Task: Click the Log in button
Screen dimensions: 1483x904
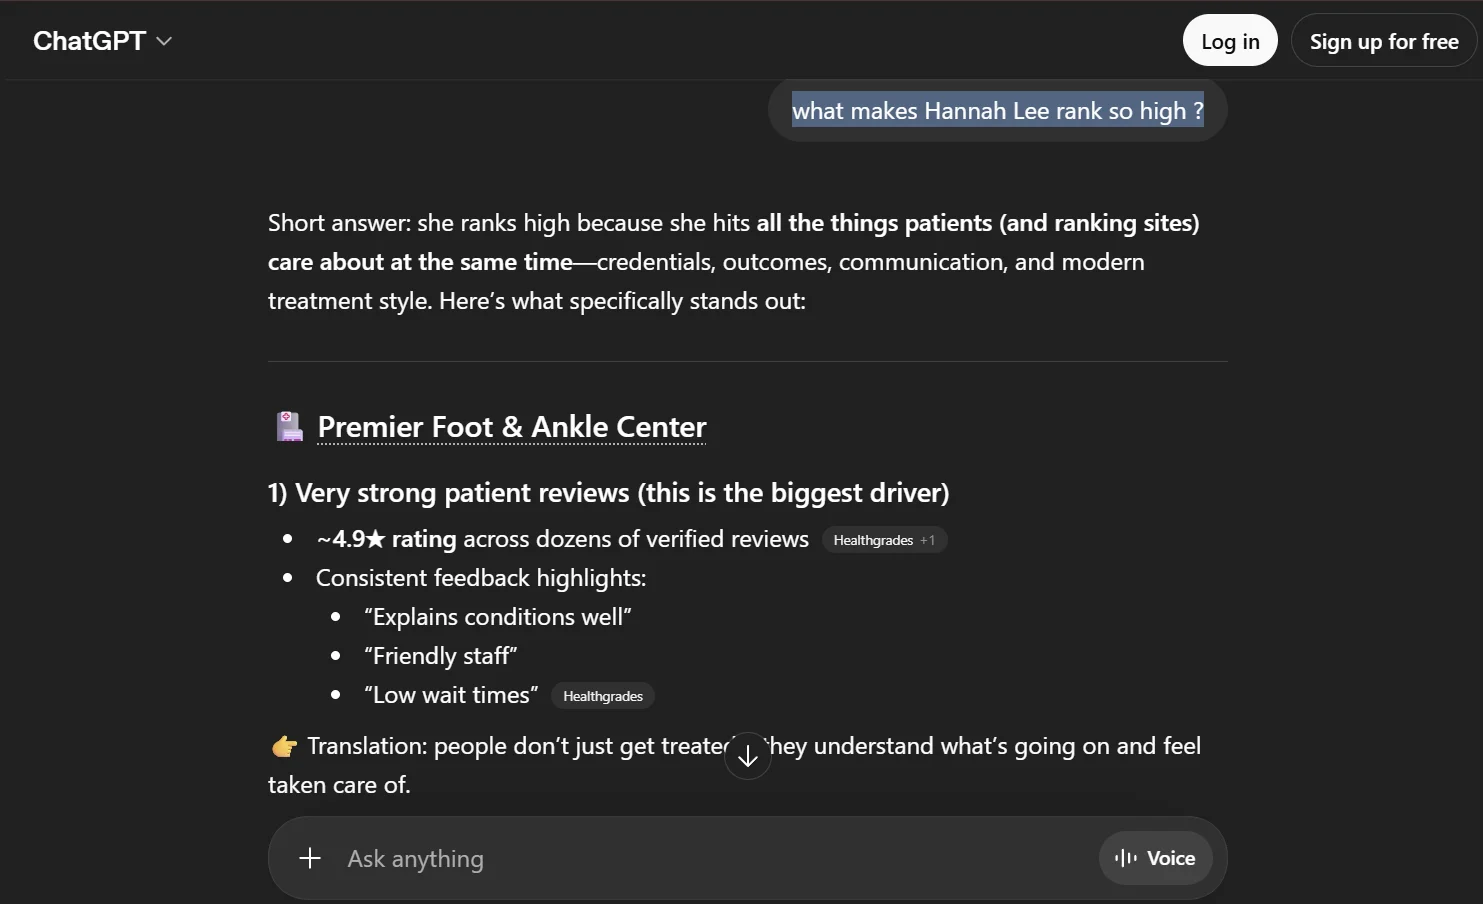Action: tap(1230, 41)
